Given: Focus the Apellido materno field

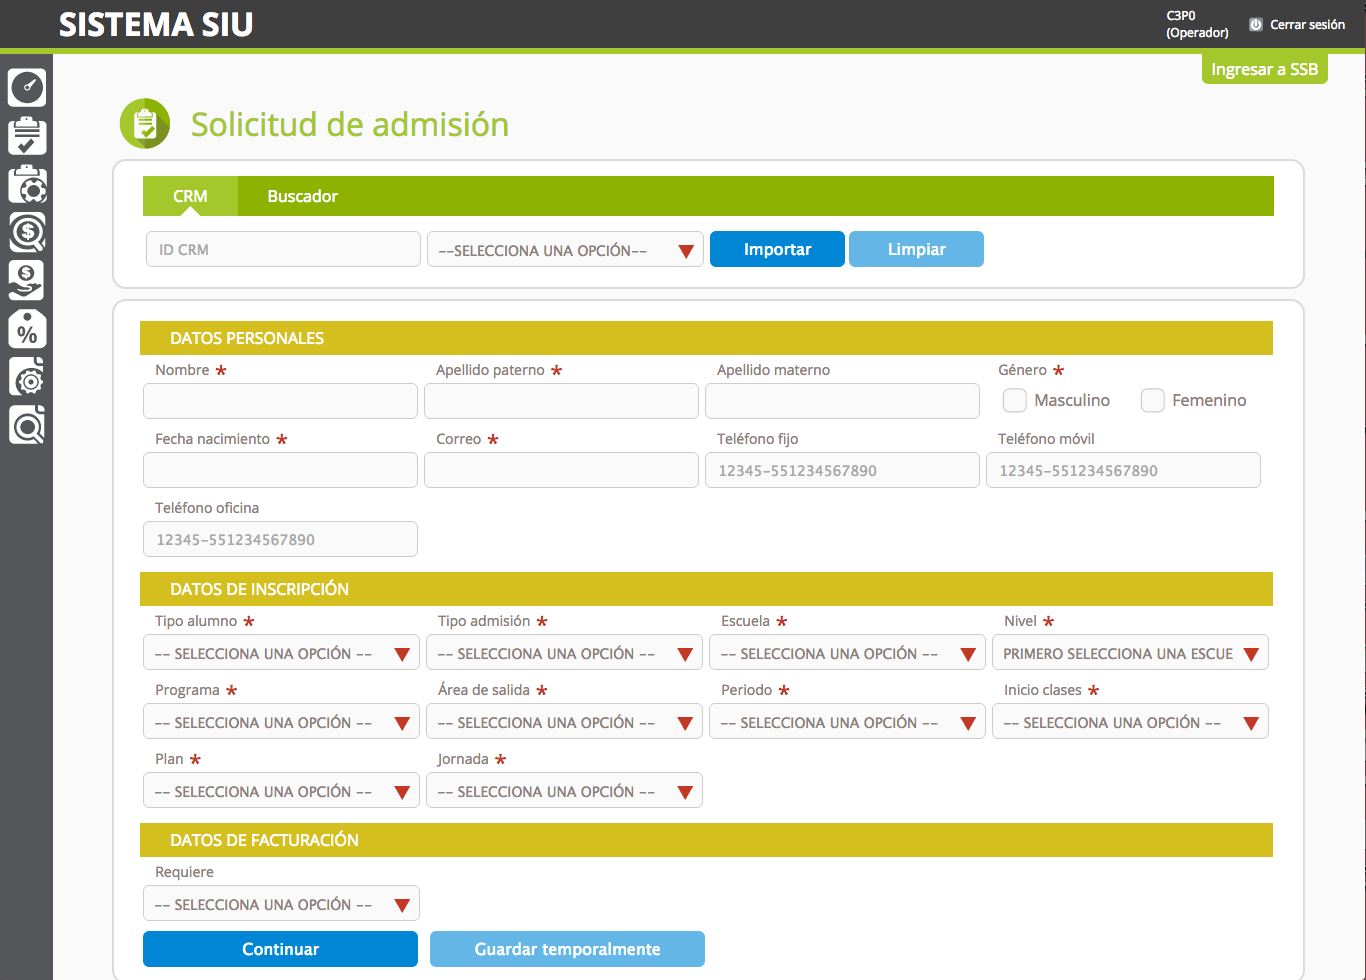Looking at the screenshot, I should click(x=842, y=401).
